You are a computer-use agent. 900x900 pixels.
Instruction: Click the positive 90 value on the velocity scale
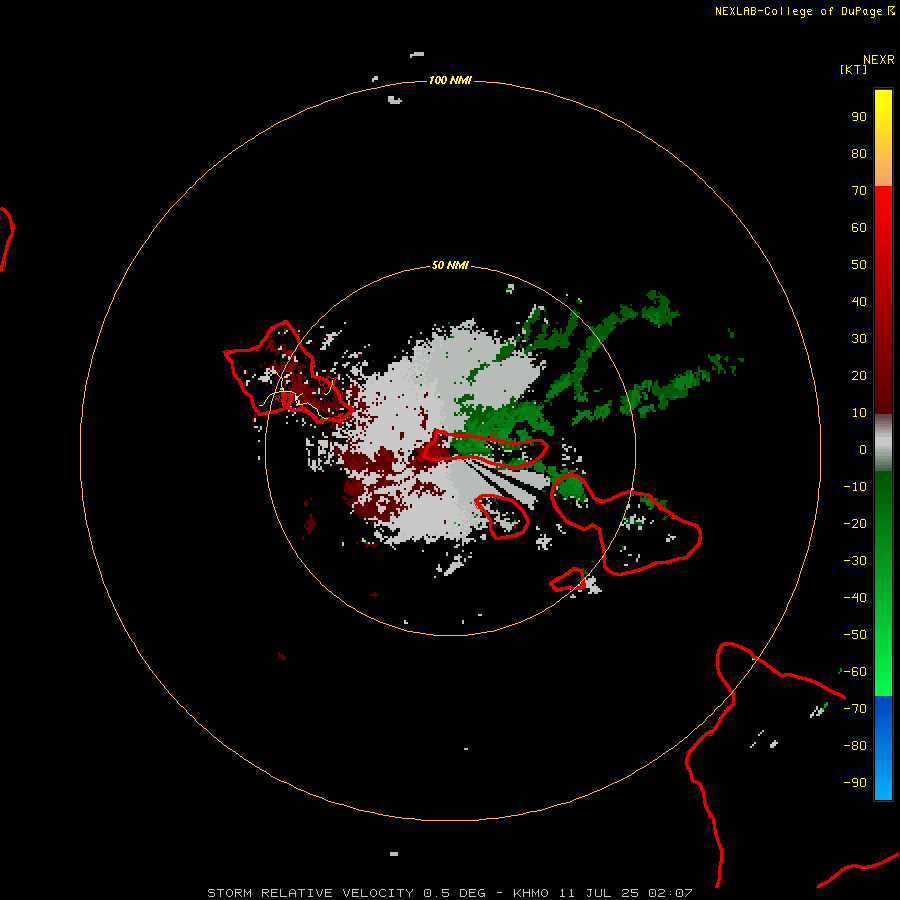[x=859, y=117]
